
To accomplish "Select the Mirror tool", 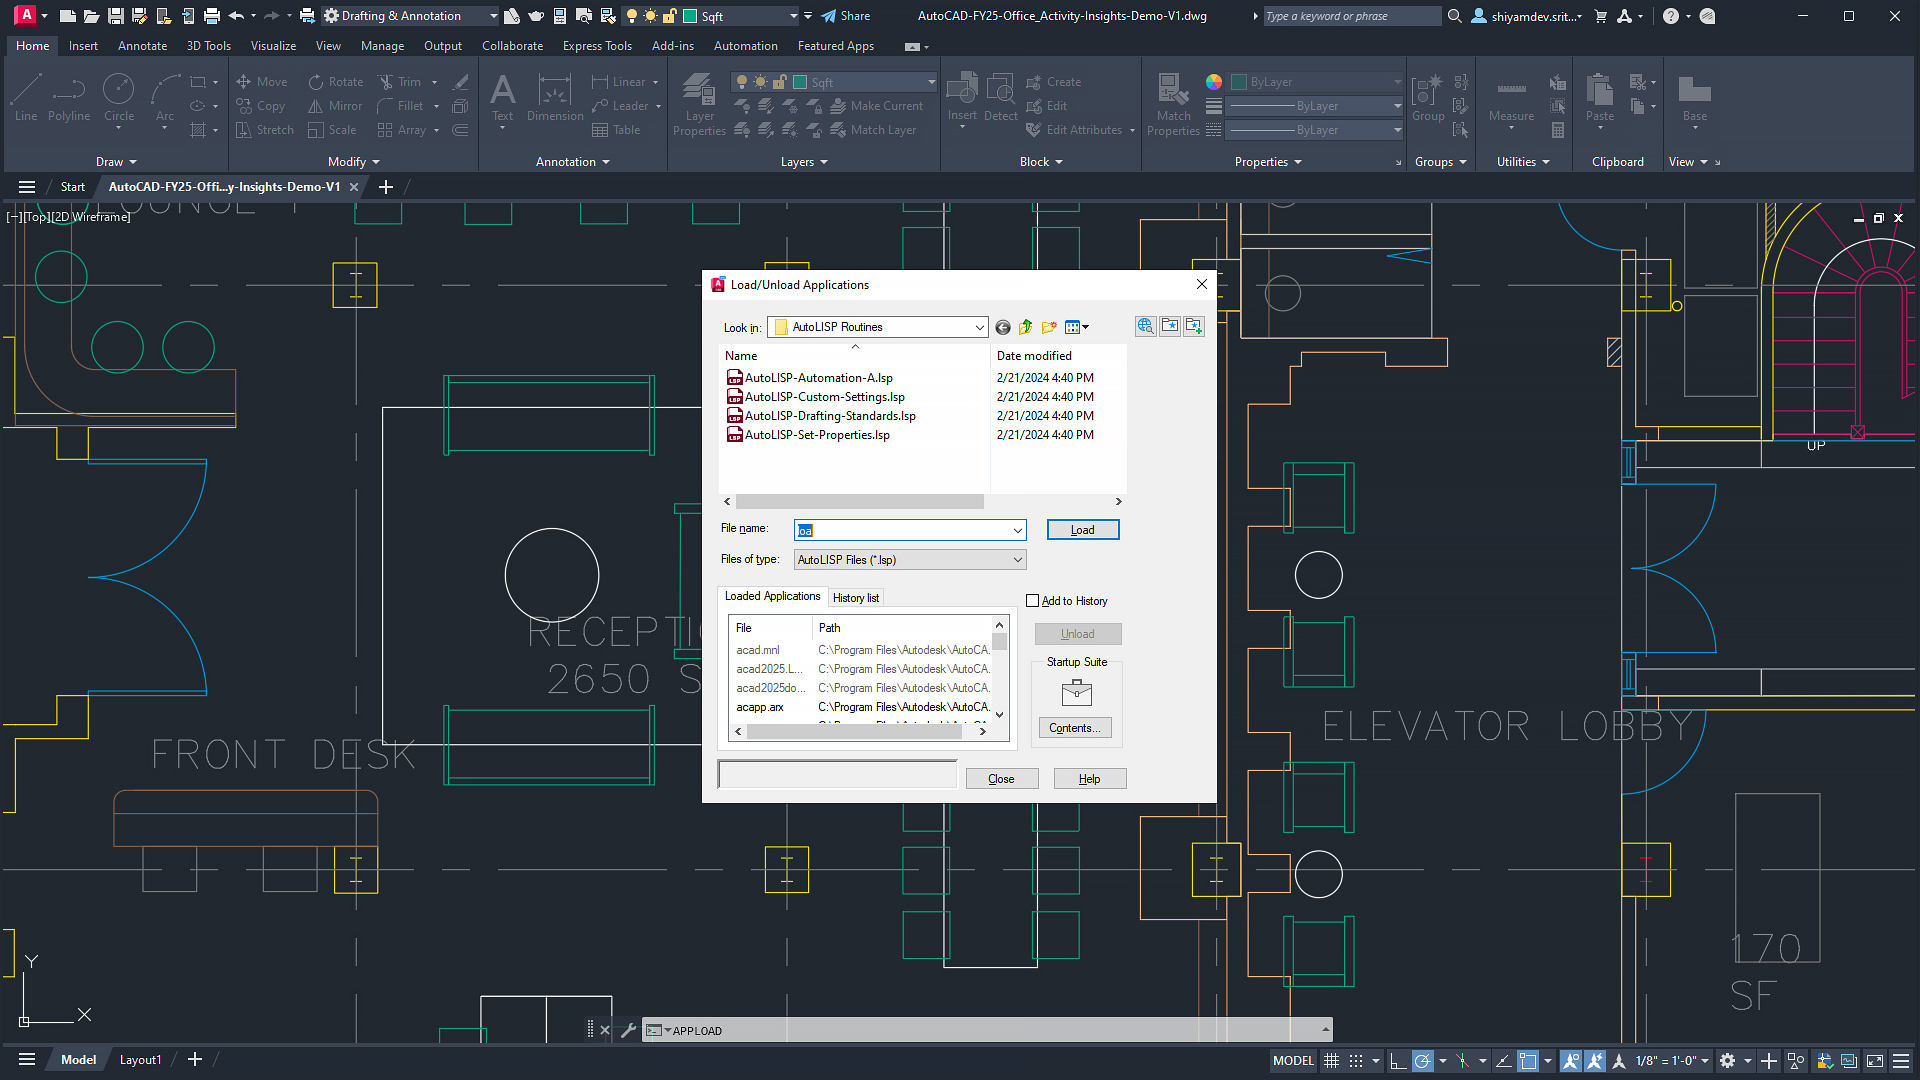I will coord(334,105).
